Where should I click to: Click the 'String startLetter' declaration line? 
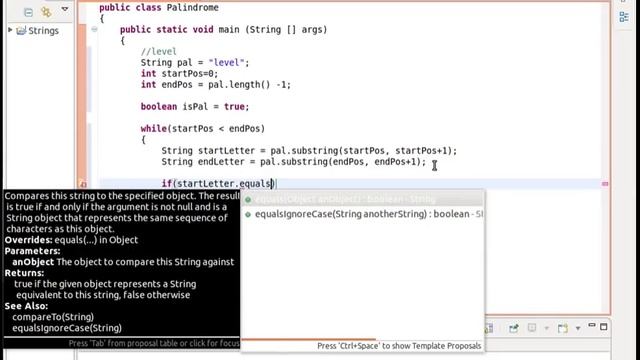(x=309, y=151)
